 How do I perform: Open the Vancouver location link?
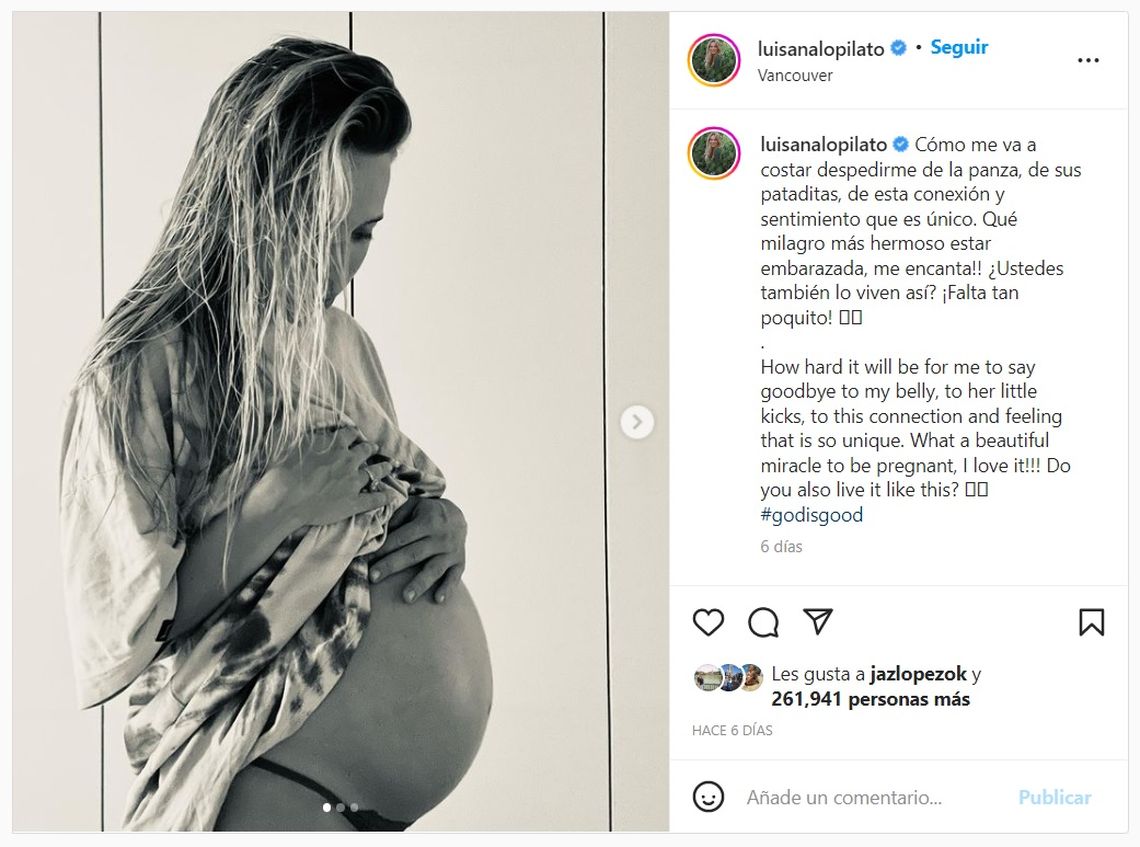click(x=795, y=75)
